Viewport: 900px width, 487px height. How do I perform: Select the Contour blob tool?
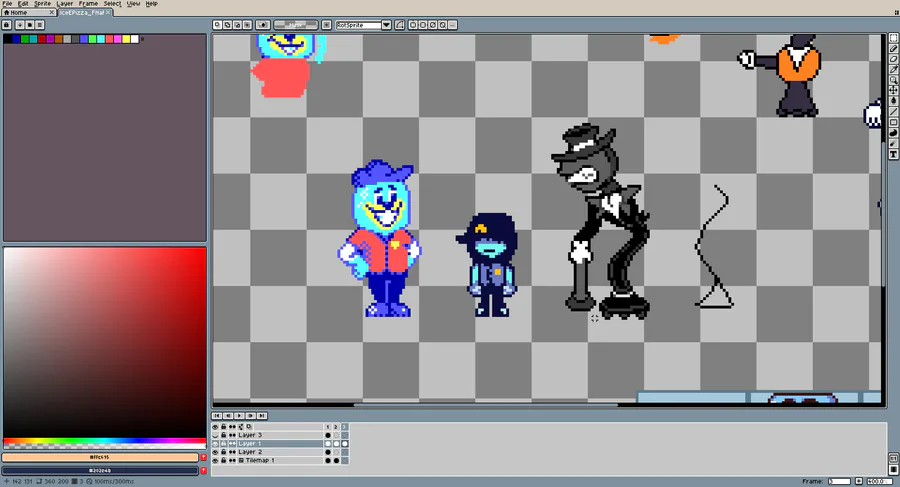894,133
